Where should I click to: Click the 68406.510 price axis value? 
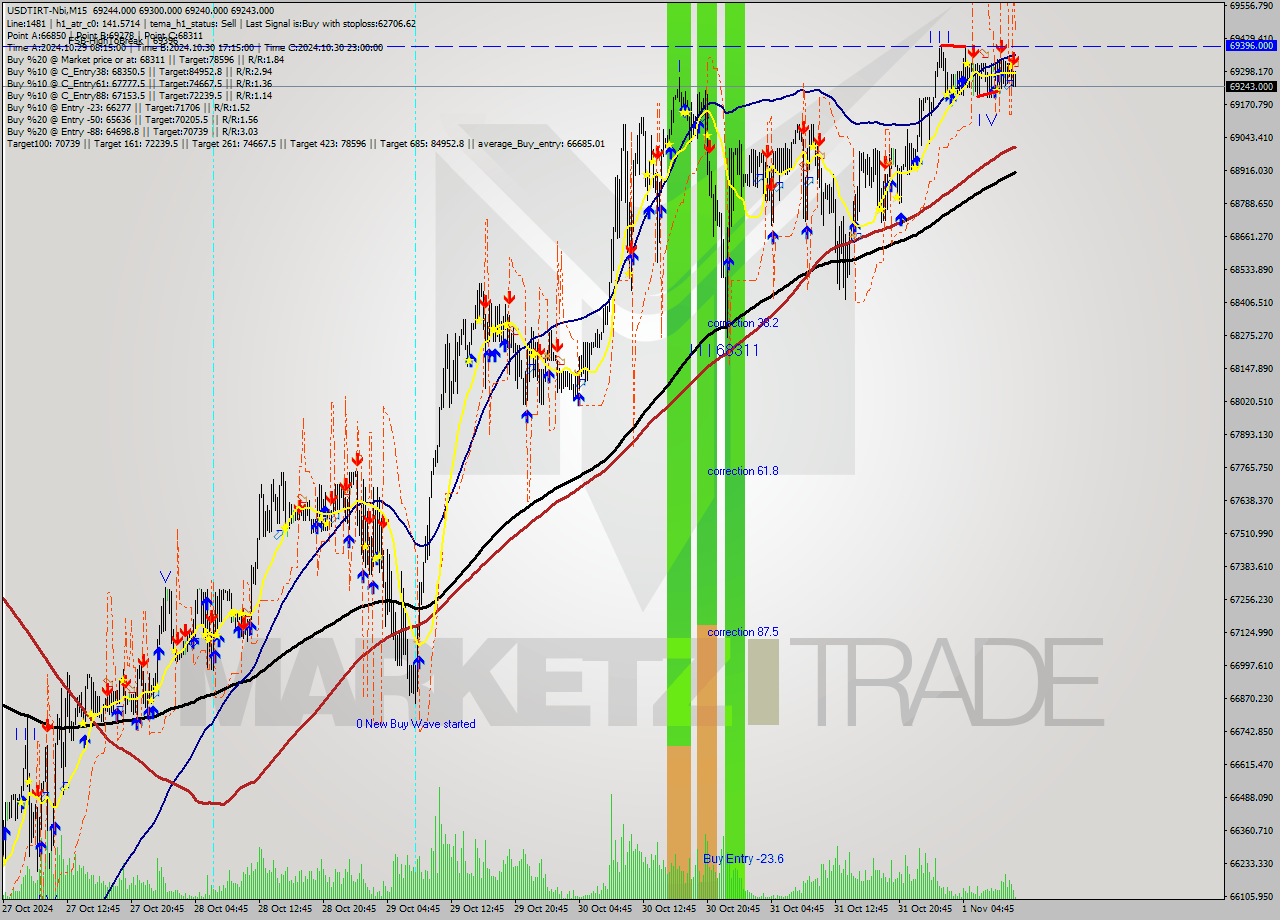tap(1251, 302)
